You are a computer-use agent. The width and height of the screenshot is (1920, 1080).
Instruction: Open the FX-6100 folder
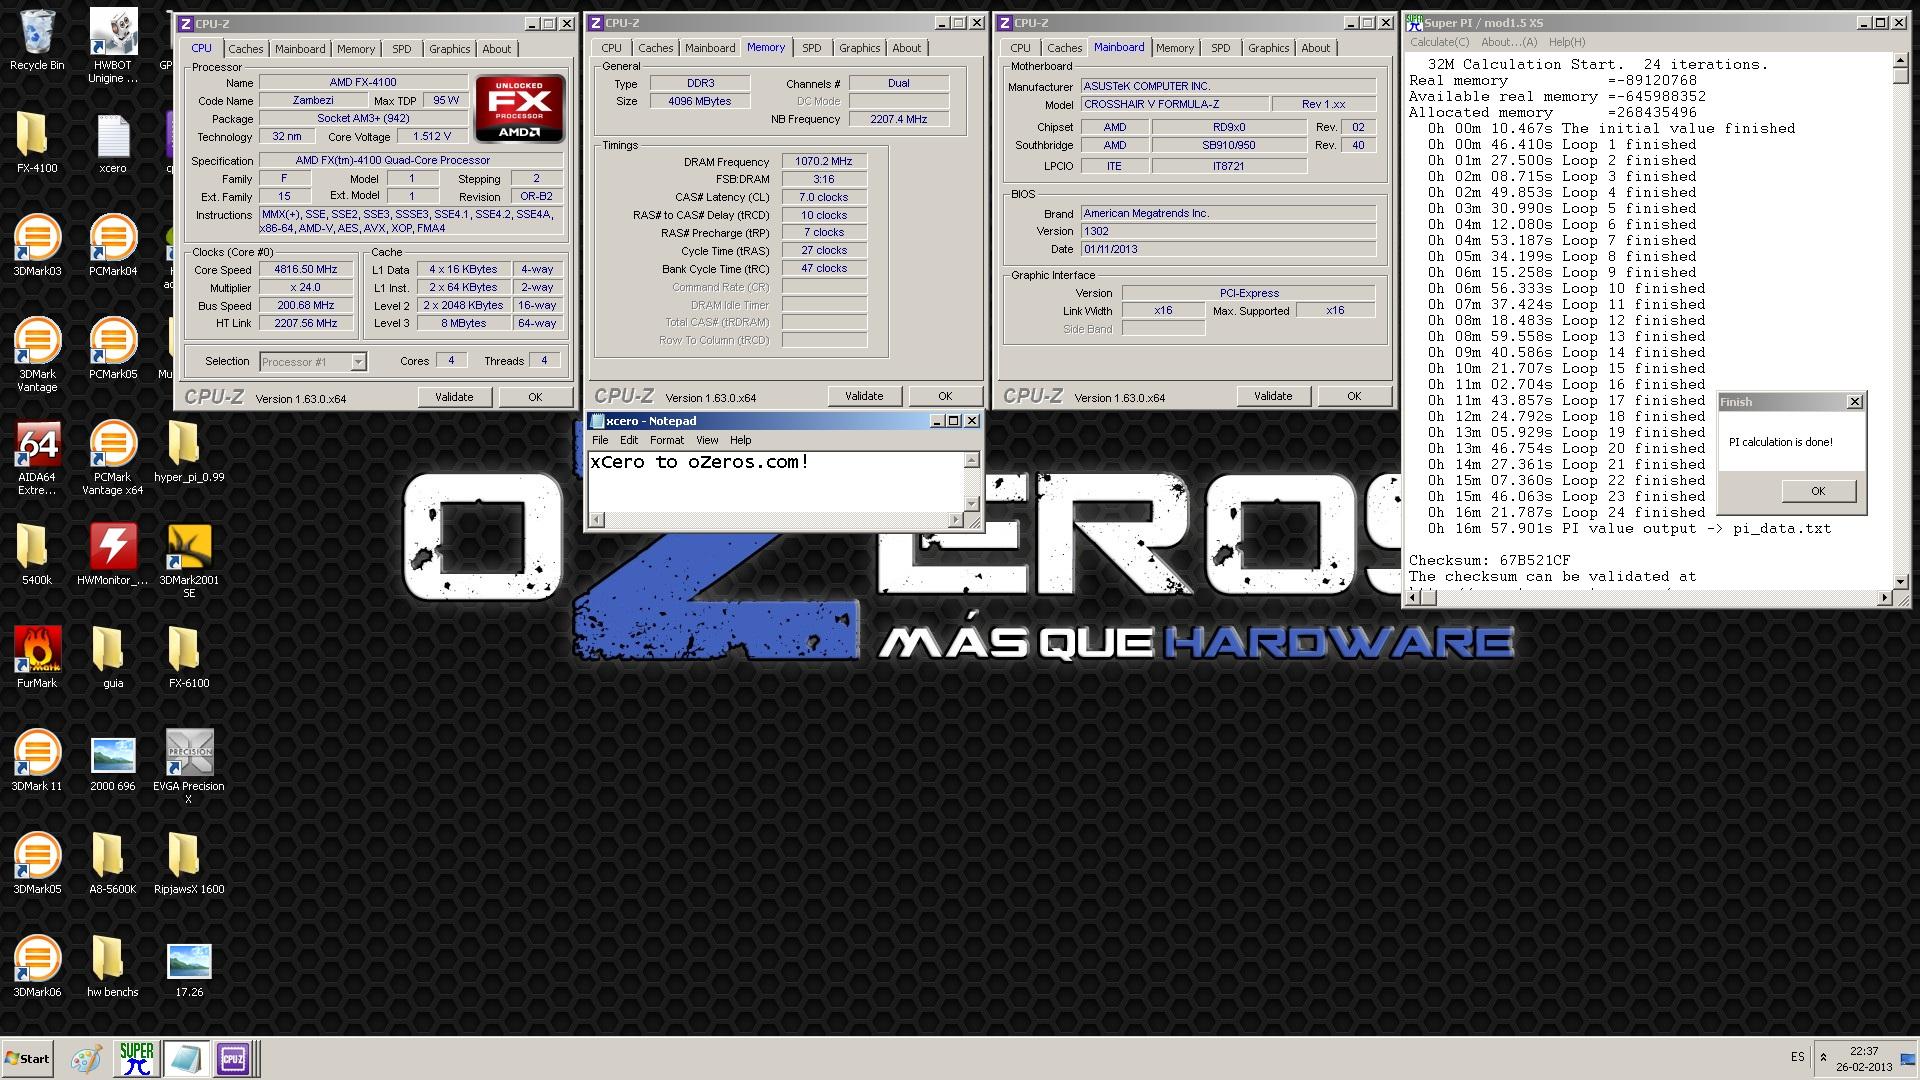pyautogui.click(x=189, y=658)
